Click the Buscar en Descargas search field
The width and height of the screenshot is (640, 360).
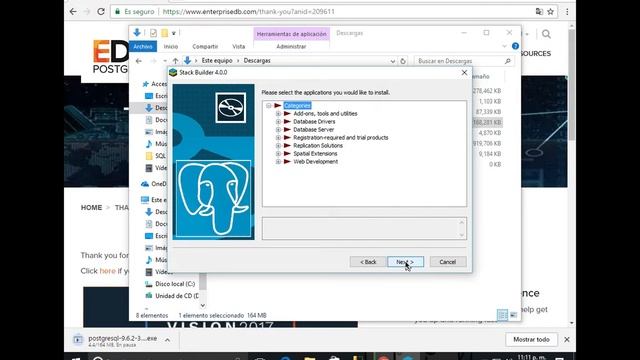click(x=459, y=61)
